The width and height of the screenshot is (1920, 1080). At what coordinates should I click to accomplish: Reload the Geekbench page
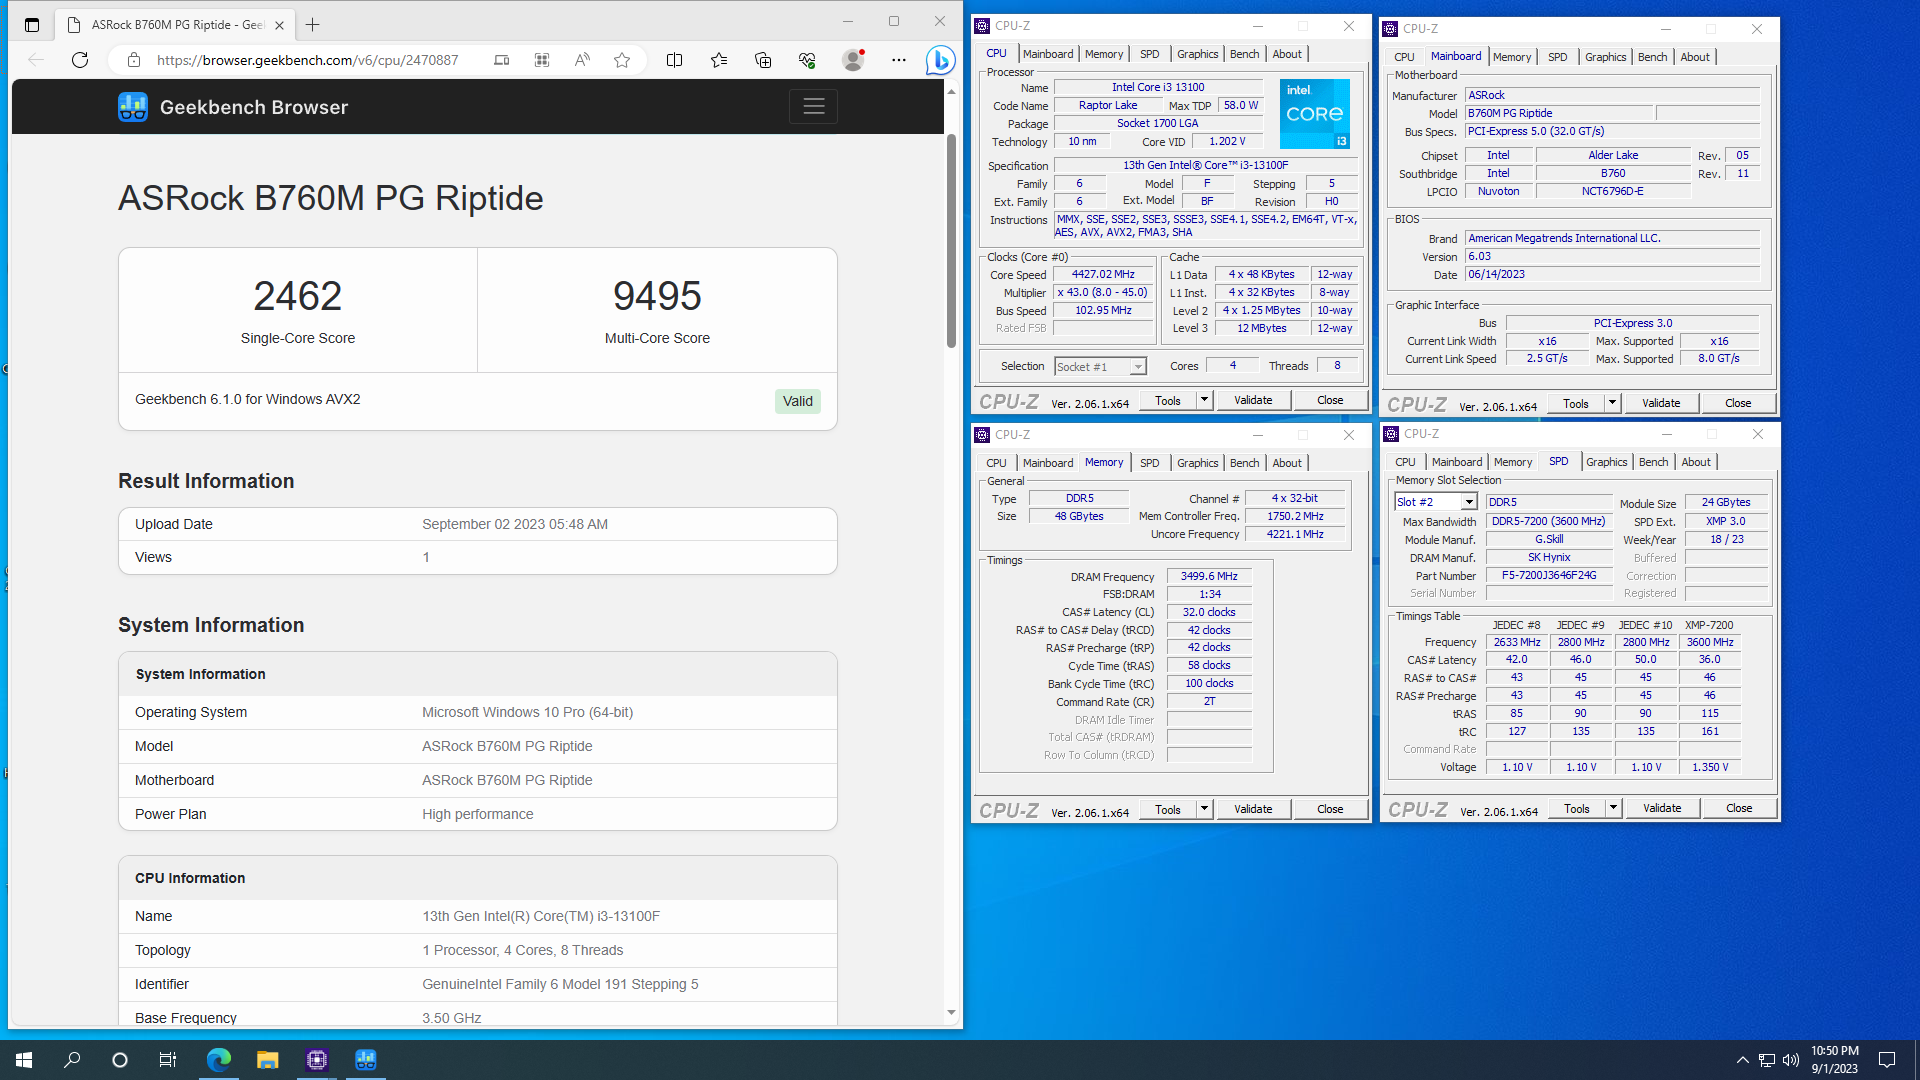coord(80,60)
